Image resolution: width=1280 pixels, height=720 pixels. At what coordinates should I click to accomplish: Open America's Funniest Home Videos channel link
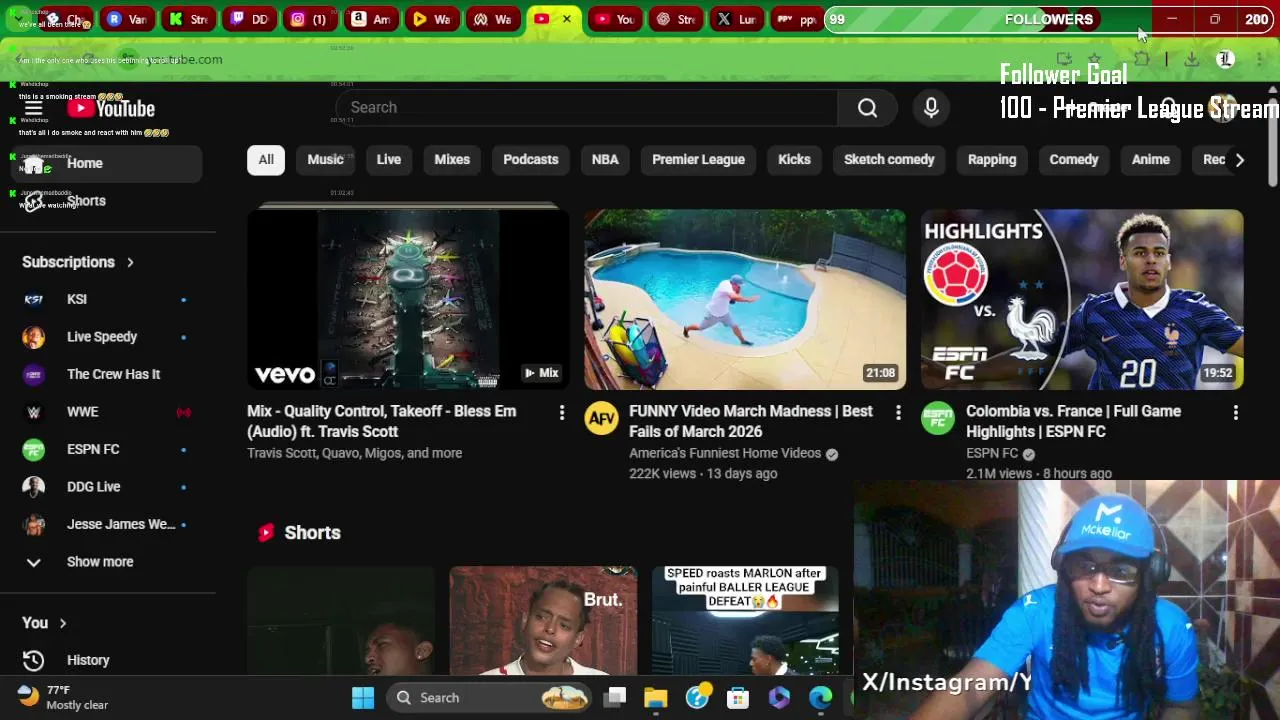click(725, 453)
